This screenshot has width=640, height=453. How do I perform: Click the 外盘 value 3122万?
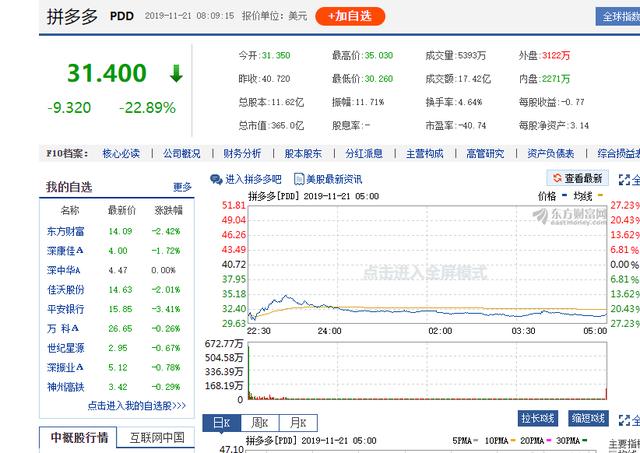pyautogui.click(x=556, y=56)
